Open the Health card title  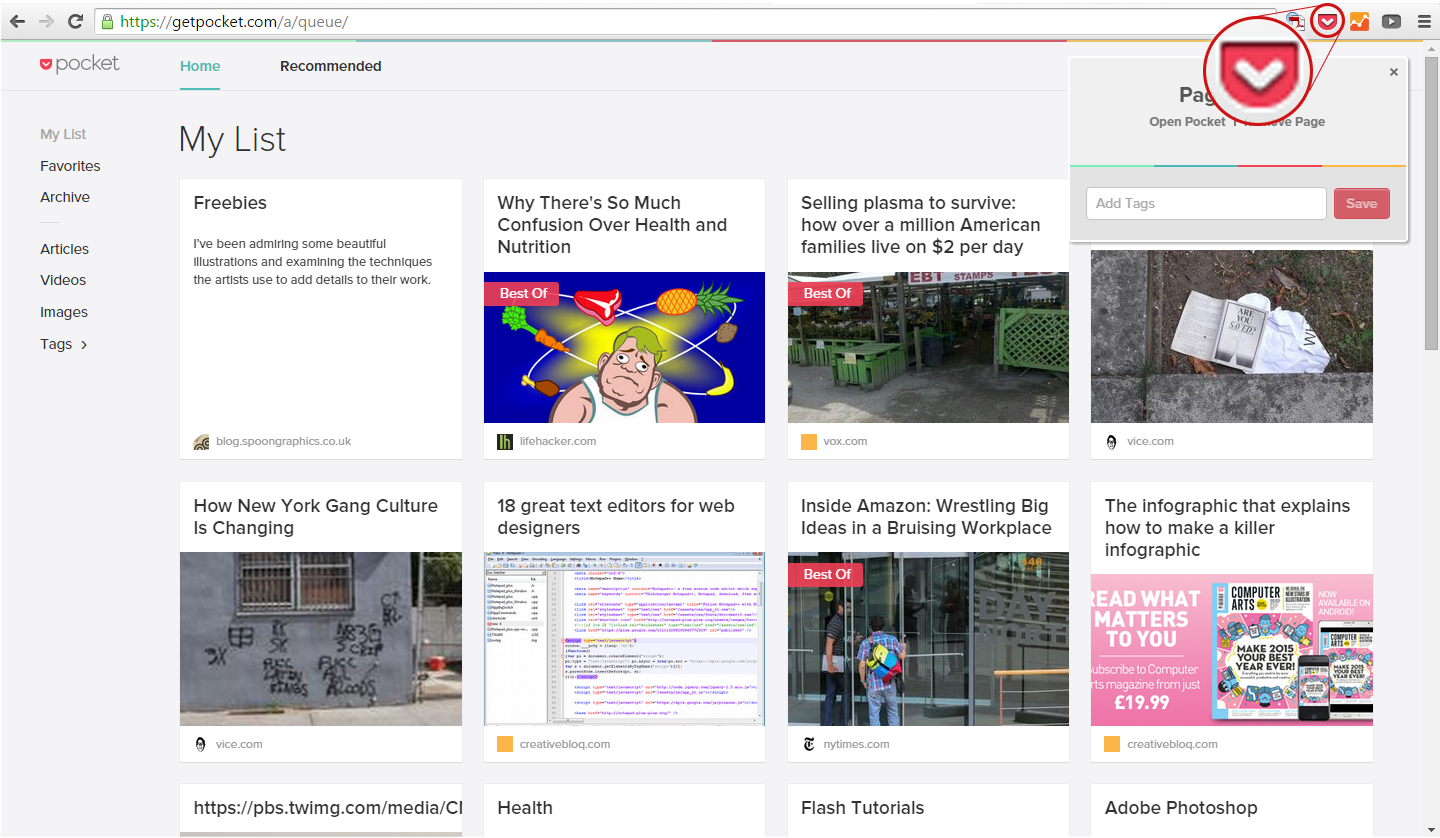[525, 808]
